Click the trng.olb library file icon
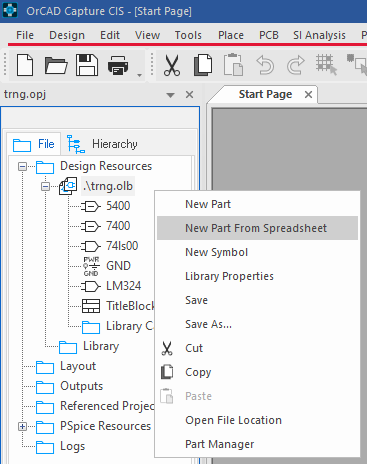The image size is (367, 464). [68, 186]
